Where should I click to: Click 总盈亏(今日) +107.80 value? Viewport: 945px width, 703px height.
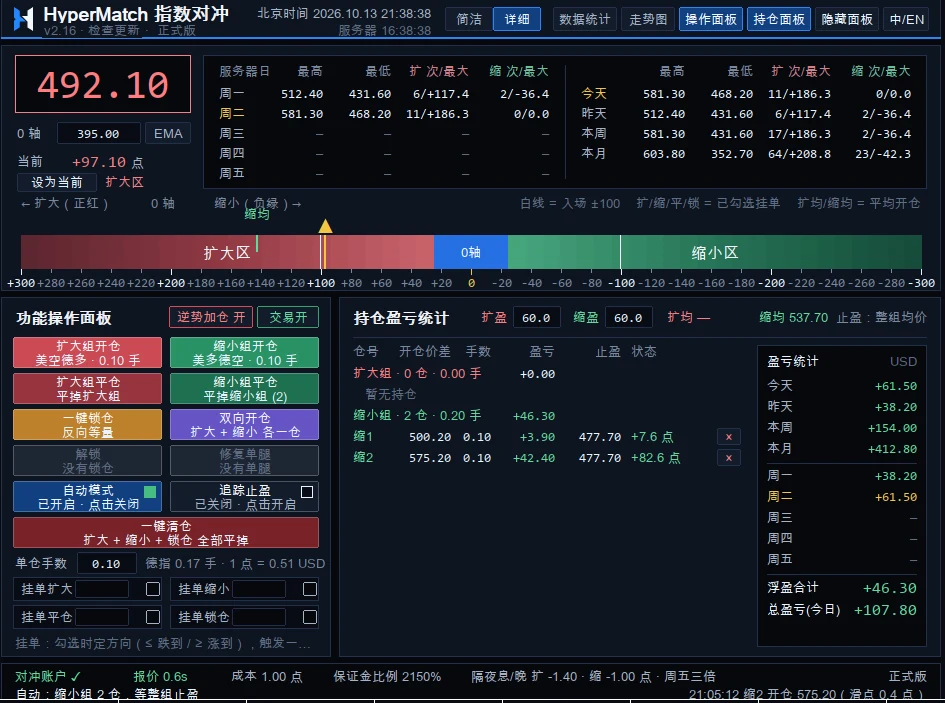pos(885,610)
